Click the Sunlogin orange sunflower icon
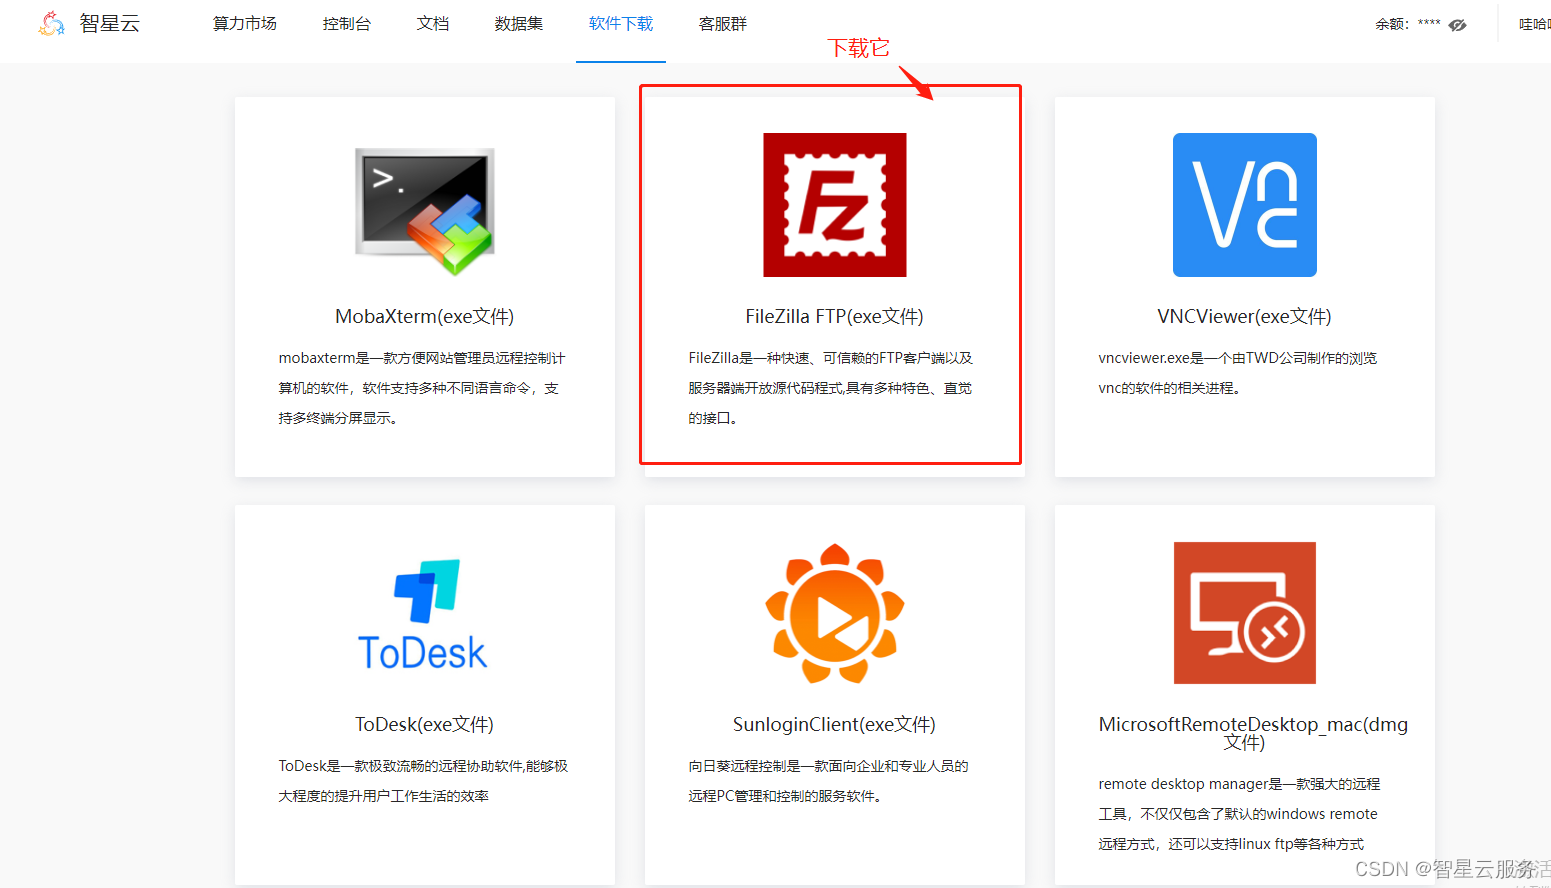The height and width of the screenshot is (888, 1551). coord(835,613)
